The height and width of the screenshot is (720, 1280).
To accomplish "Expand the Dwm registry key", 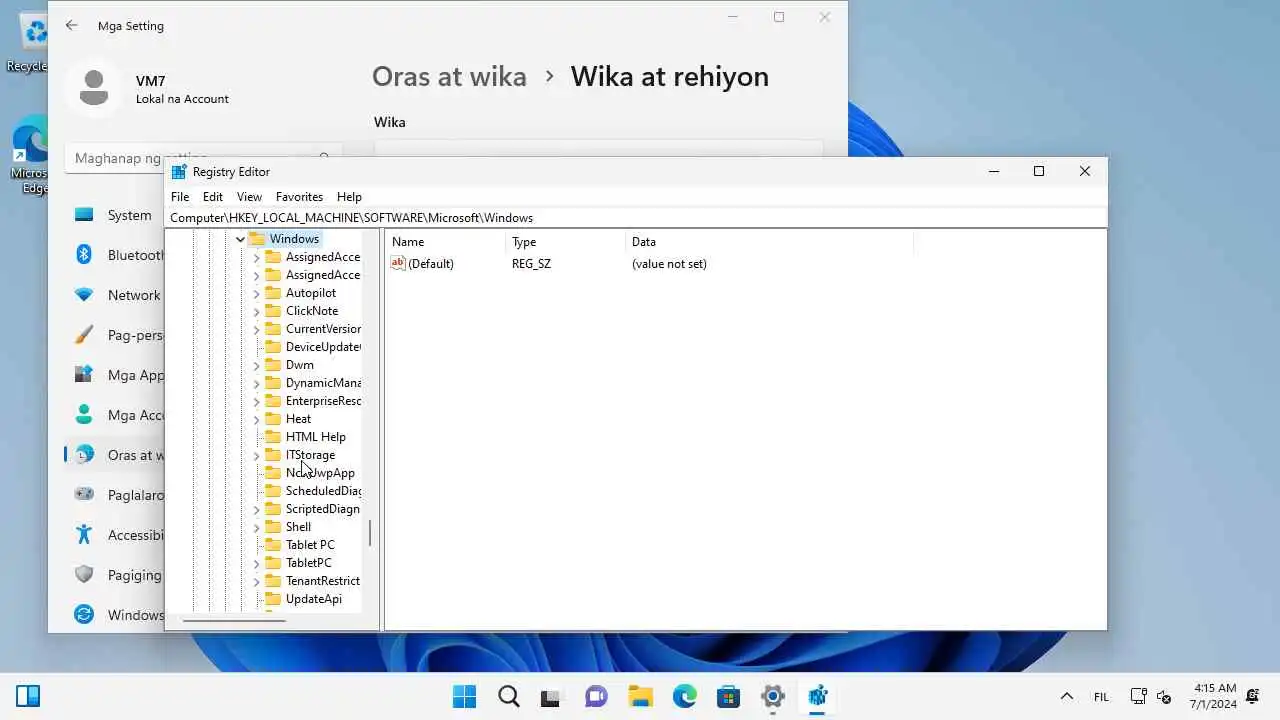I will click(256, 365).
